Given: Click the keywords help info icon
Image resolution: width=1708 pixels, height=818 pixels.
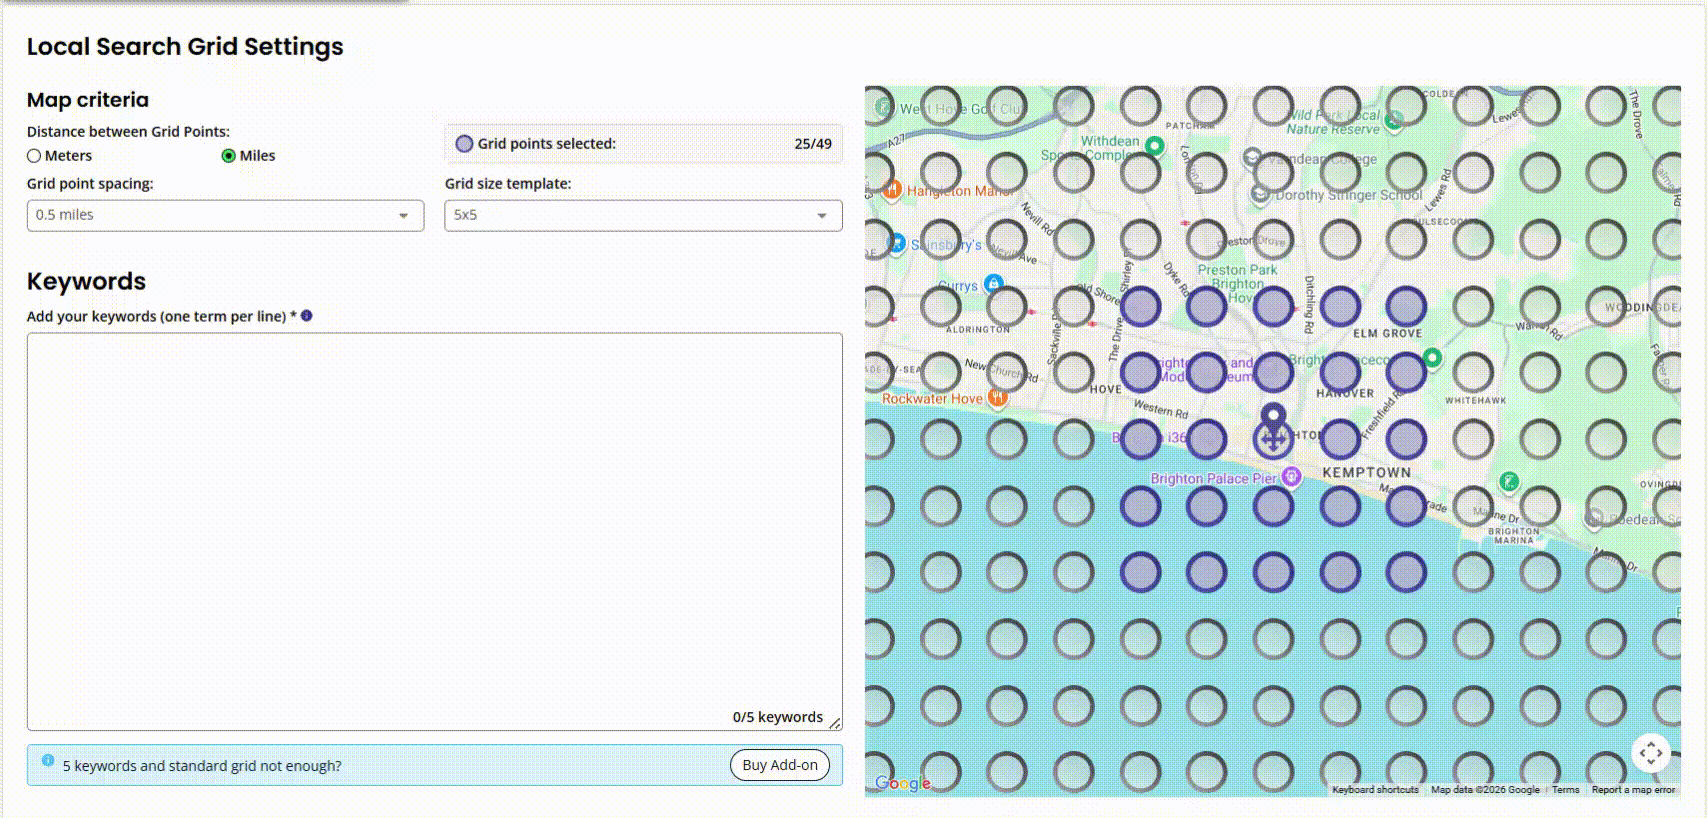Looking at the screenshot, I should pos(307,316).
